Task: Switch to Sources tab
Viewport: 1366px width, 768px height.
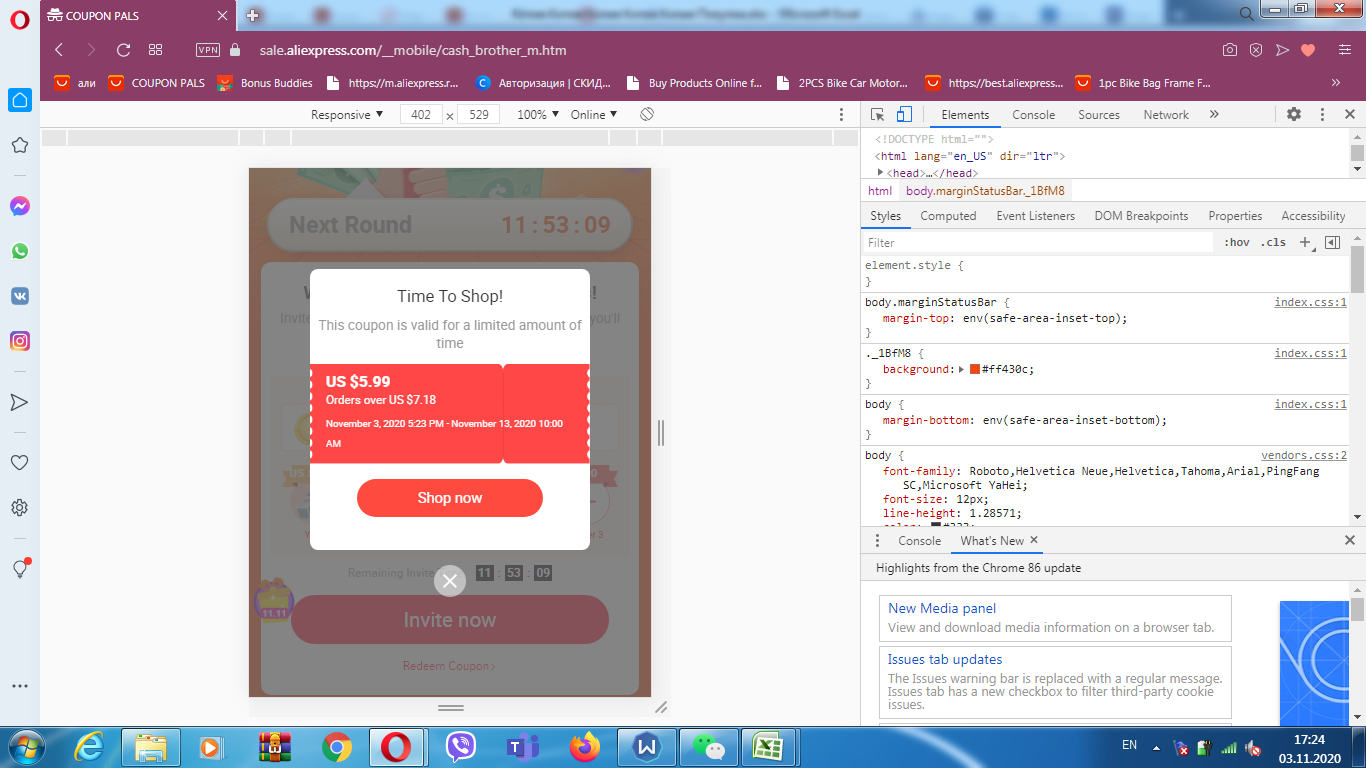Action: [x=1099, y=115]
